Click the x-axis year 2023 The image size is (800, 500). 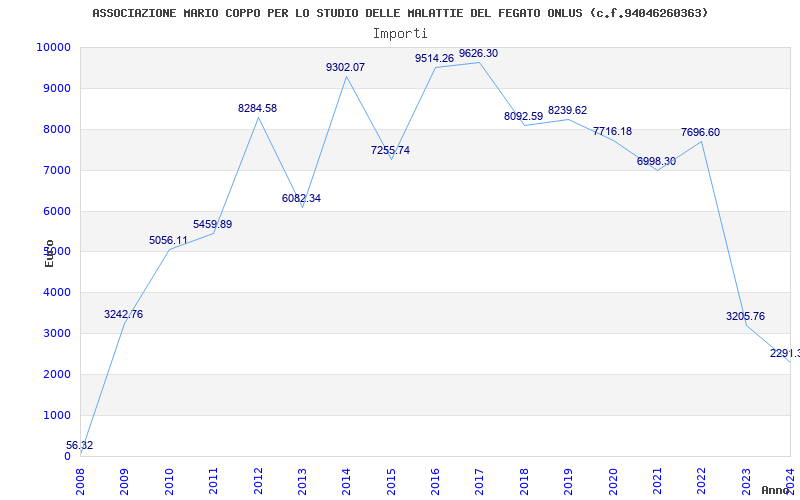coord(746,481)
